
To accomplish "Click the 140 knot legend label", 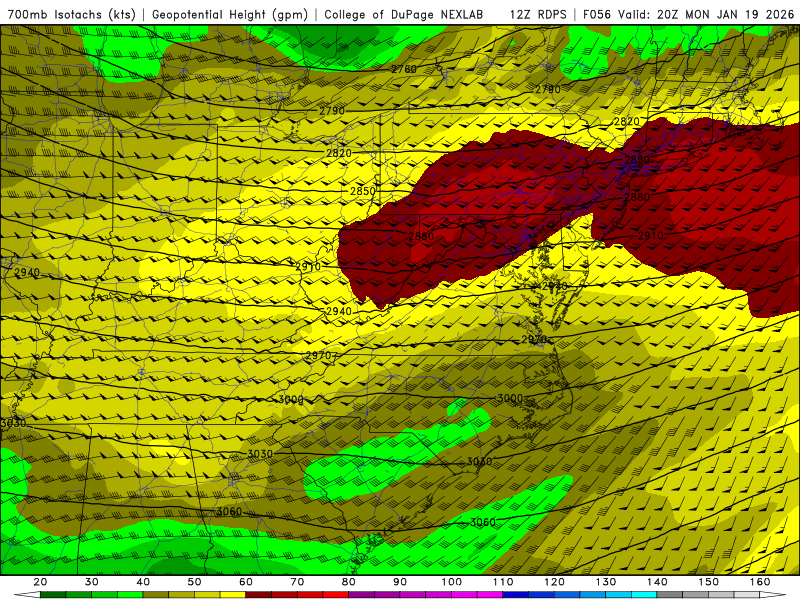I will (657, 582).
